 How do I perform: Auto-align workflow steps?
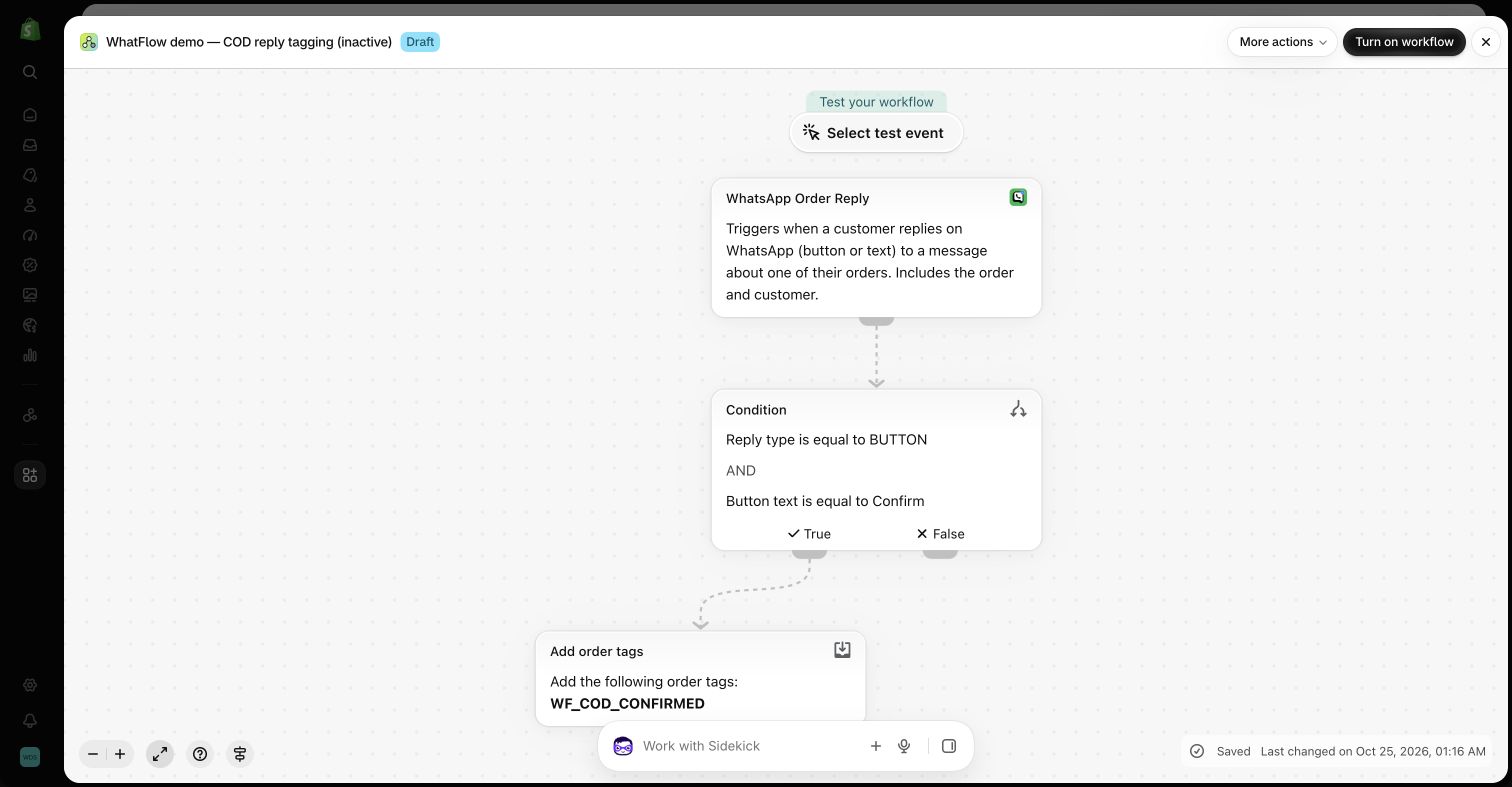(x=240, y=754)
